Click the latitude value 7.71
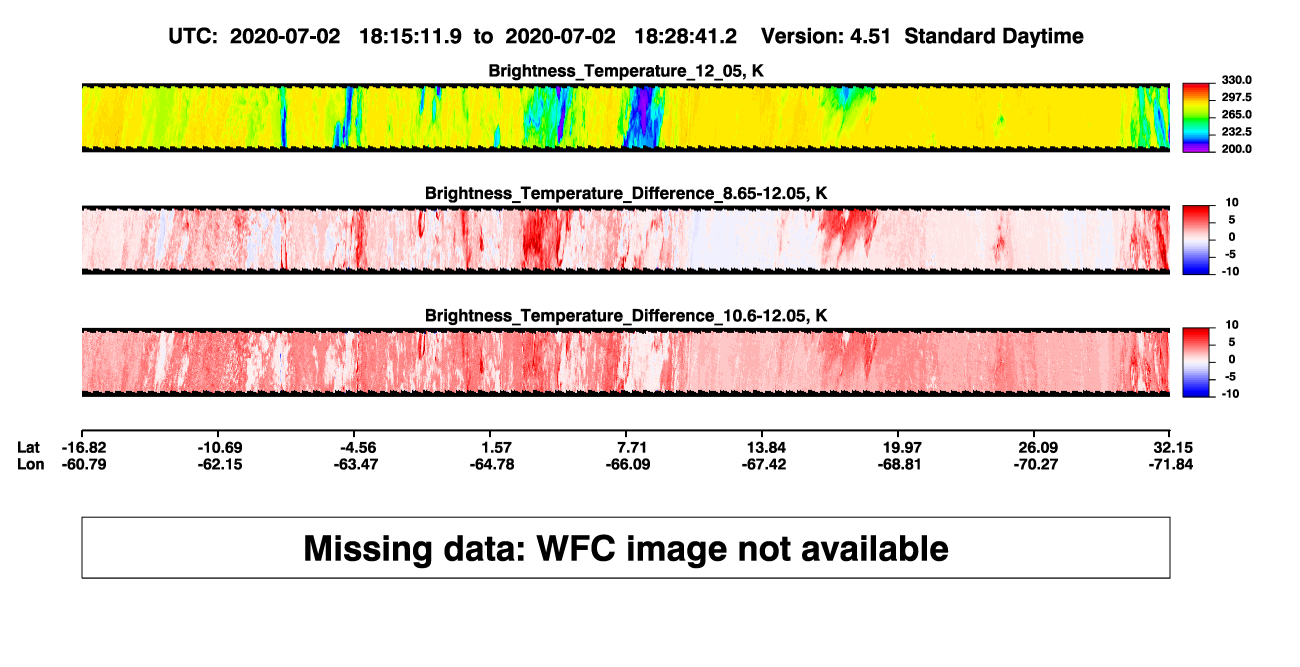 pos(633,447)
